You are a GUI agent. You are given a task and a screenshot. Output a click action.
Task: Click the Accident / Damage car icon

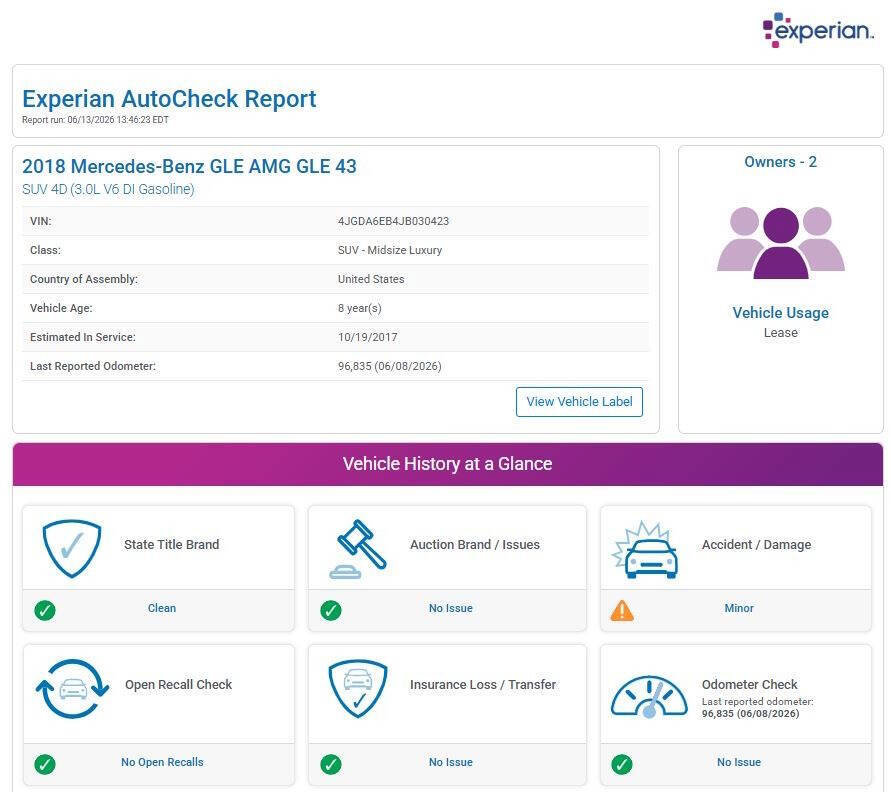645,549
